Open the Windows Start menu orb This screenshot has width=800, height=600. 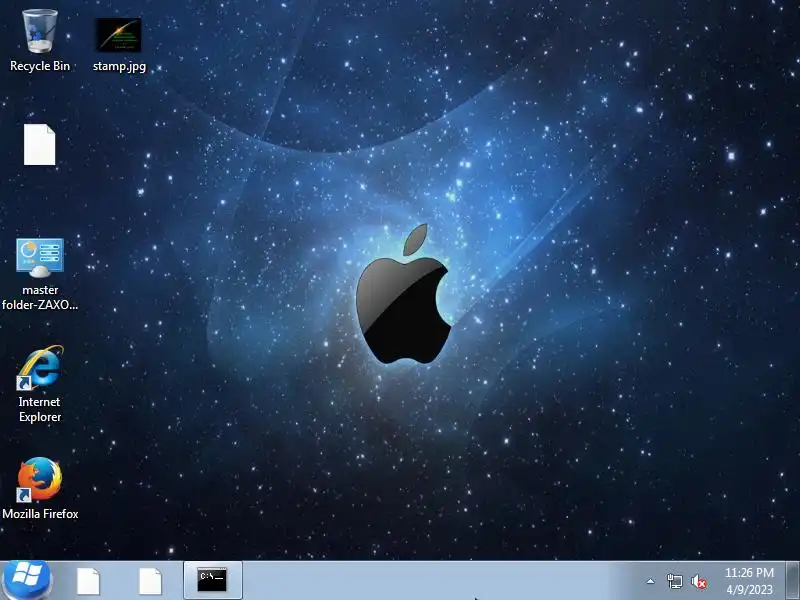tap(27, 581)
